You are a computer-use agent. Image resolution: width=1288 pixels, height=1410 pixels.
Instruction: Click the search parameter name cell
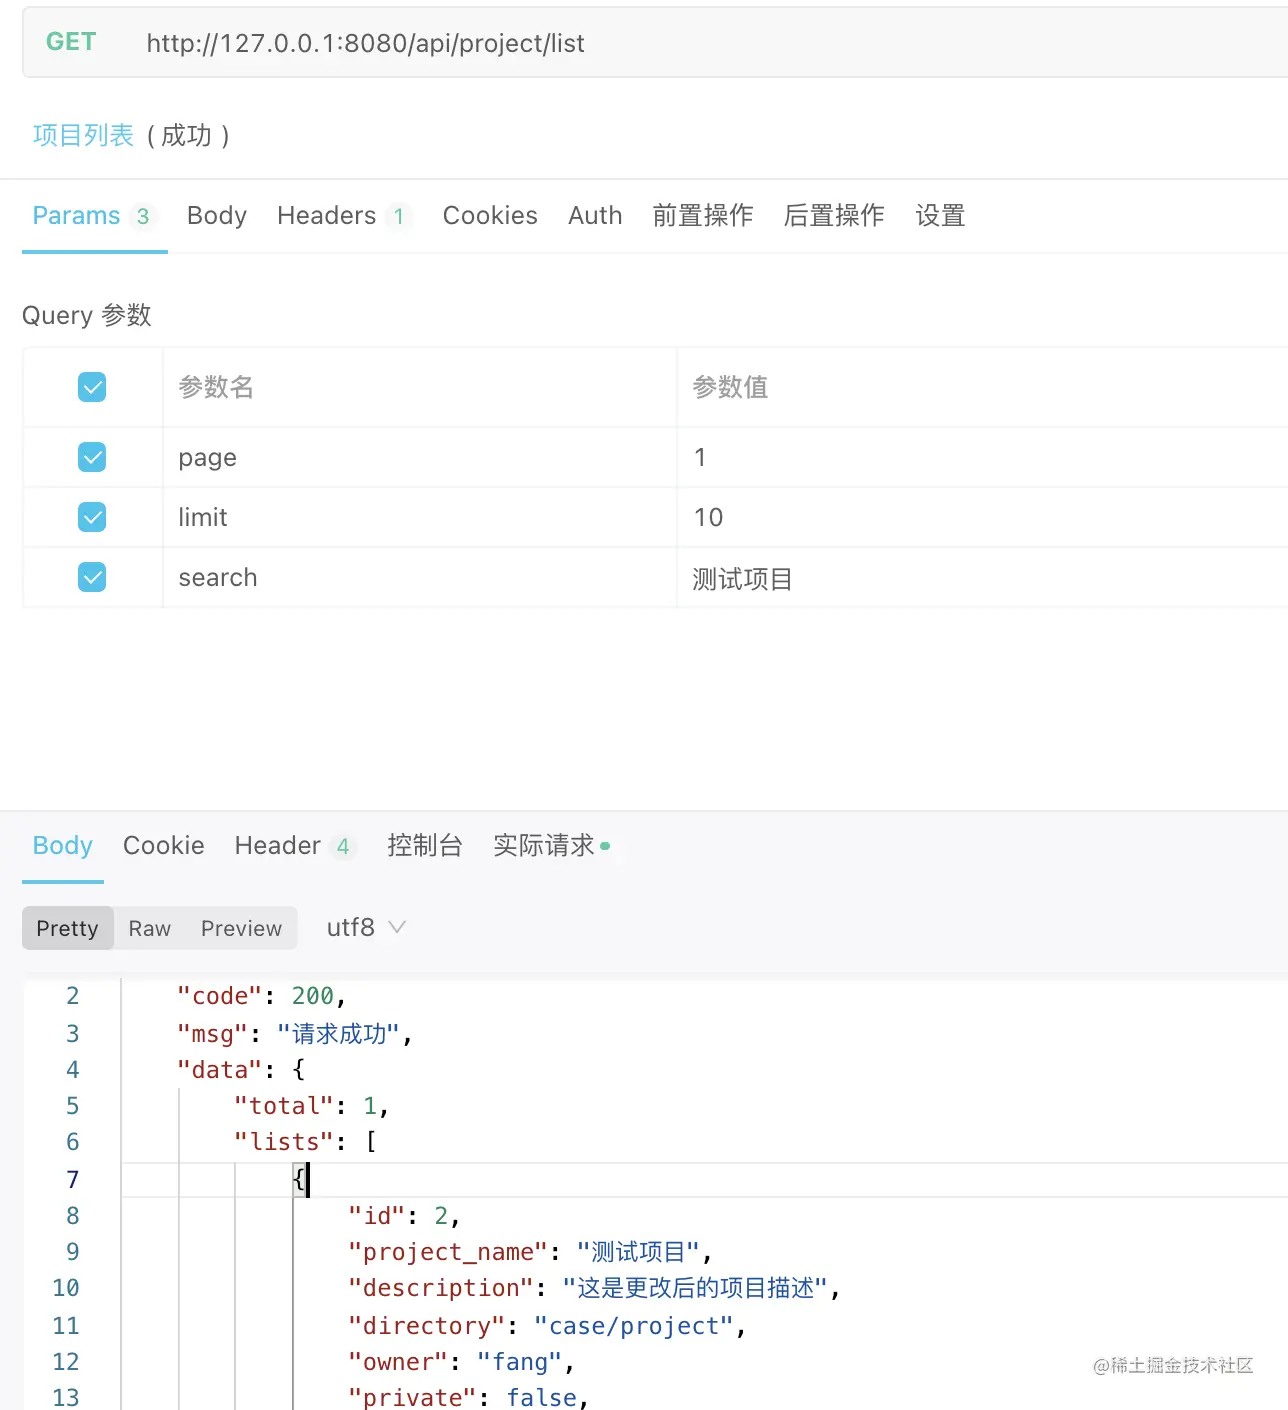[x=420, y=577]
